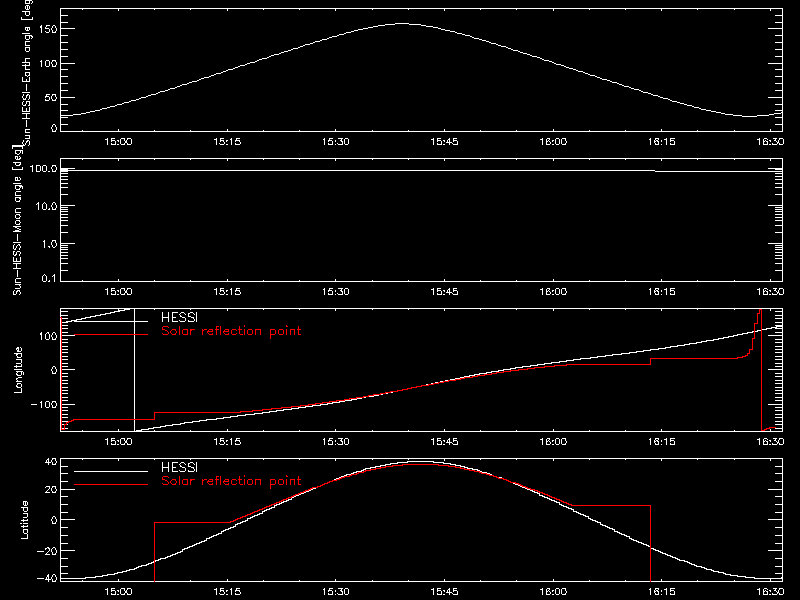Image resolution: width=800 pixels, height=600 pixels.
Task: Click the 1.0 tick on Moon angle axis
Action: click(x=49, y=244)
